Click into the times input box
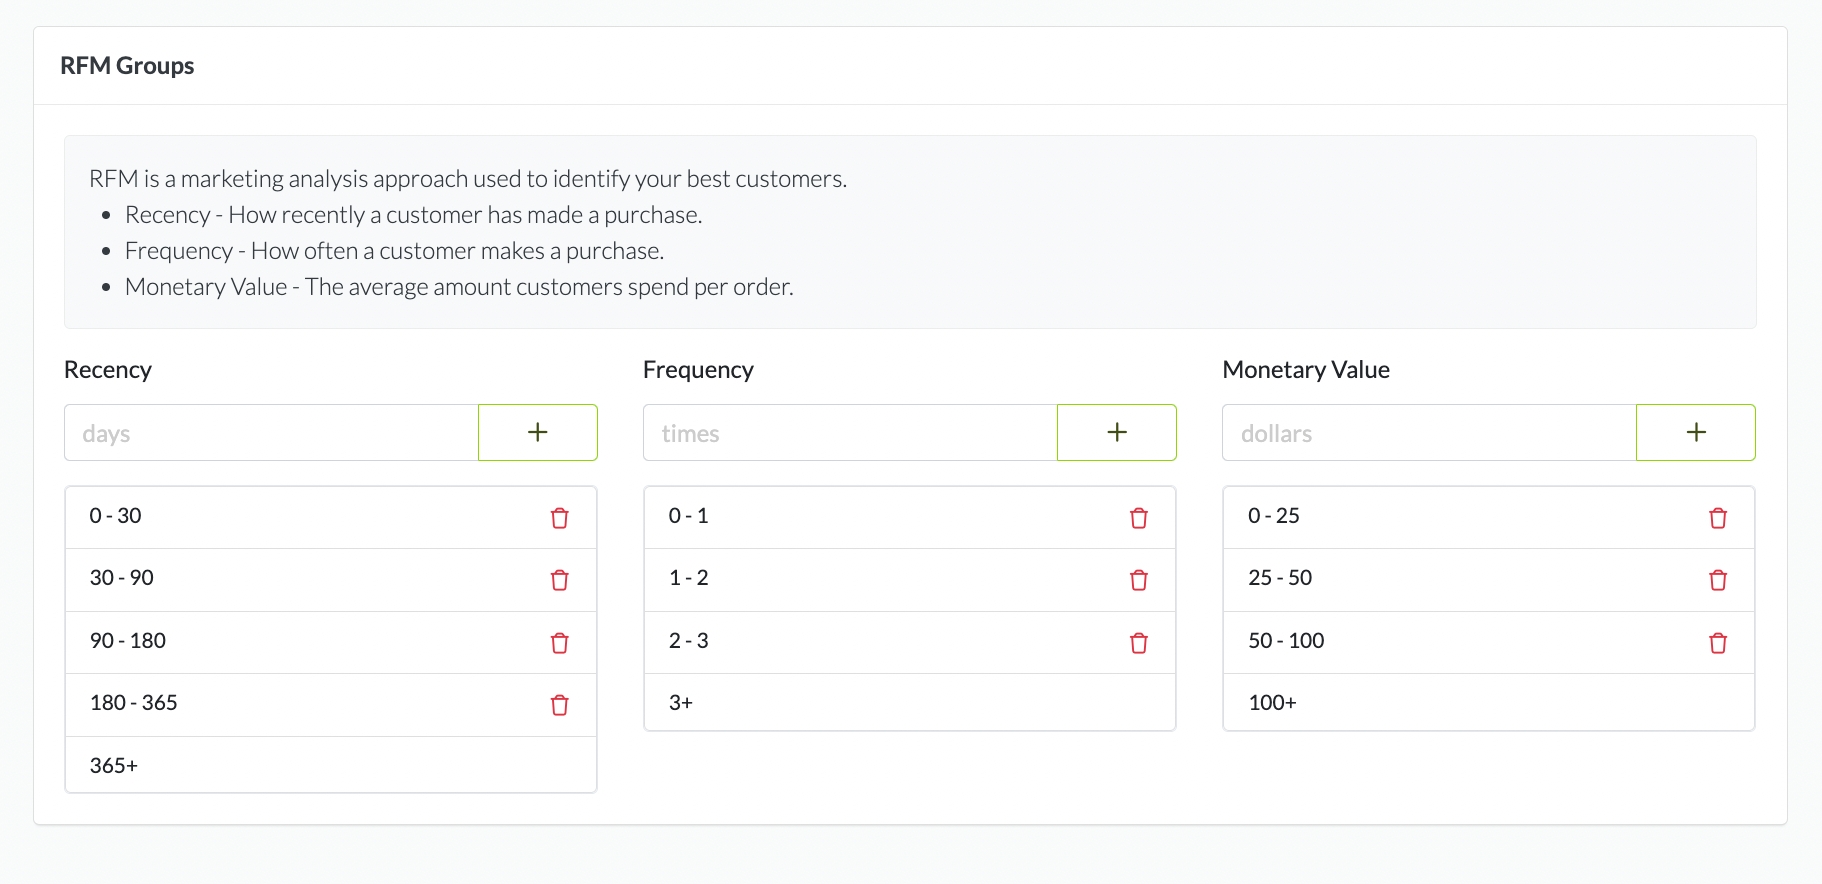Screen dimensions: 1822x884 pyautogui.click(x=850, y=433)
